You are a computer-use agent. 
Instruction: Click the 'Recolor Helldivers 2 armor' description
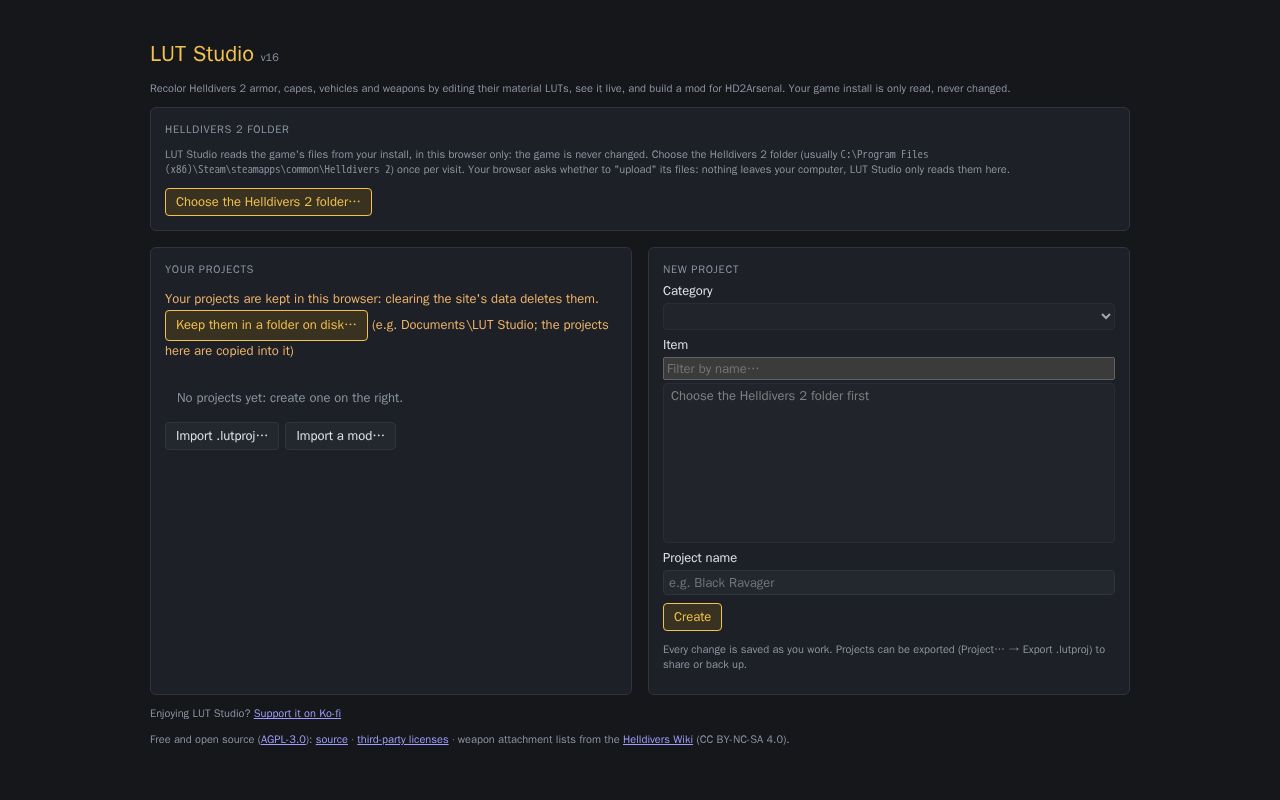click(x=580, y=89)
